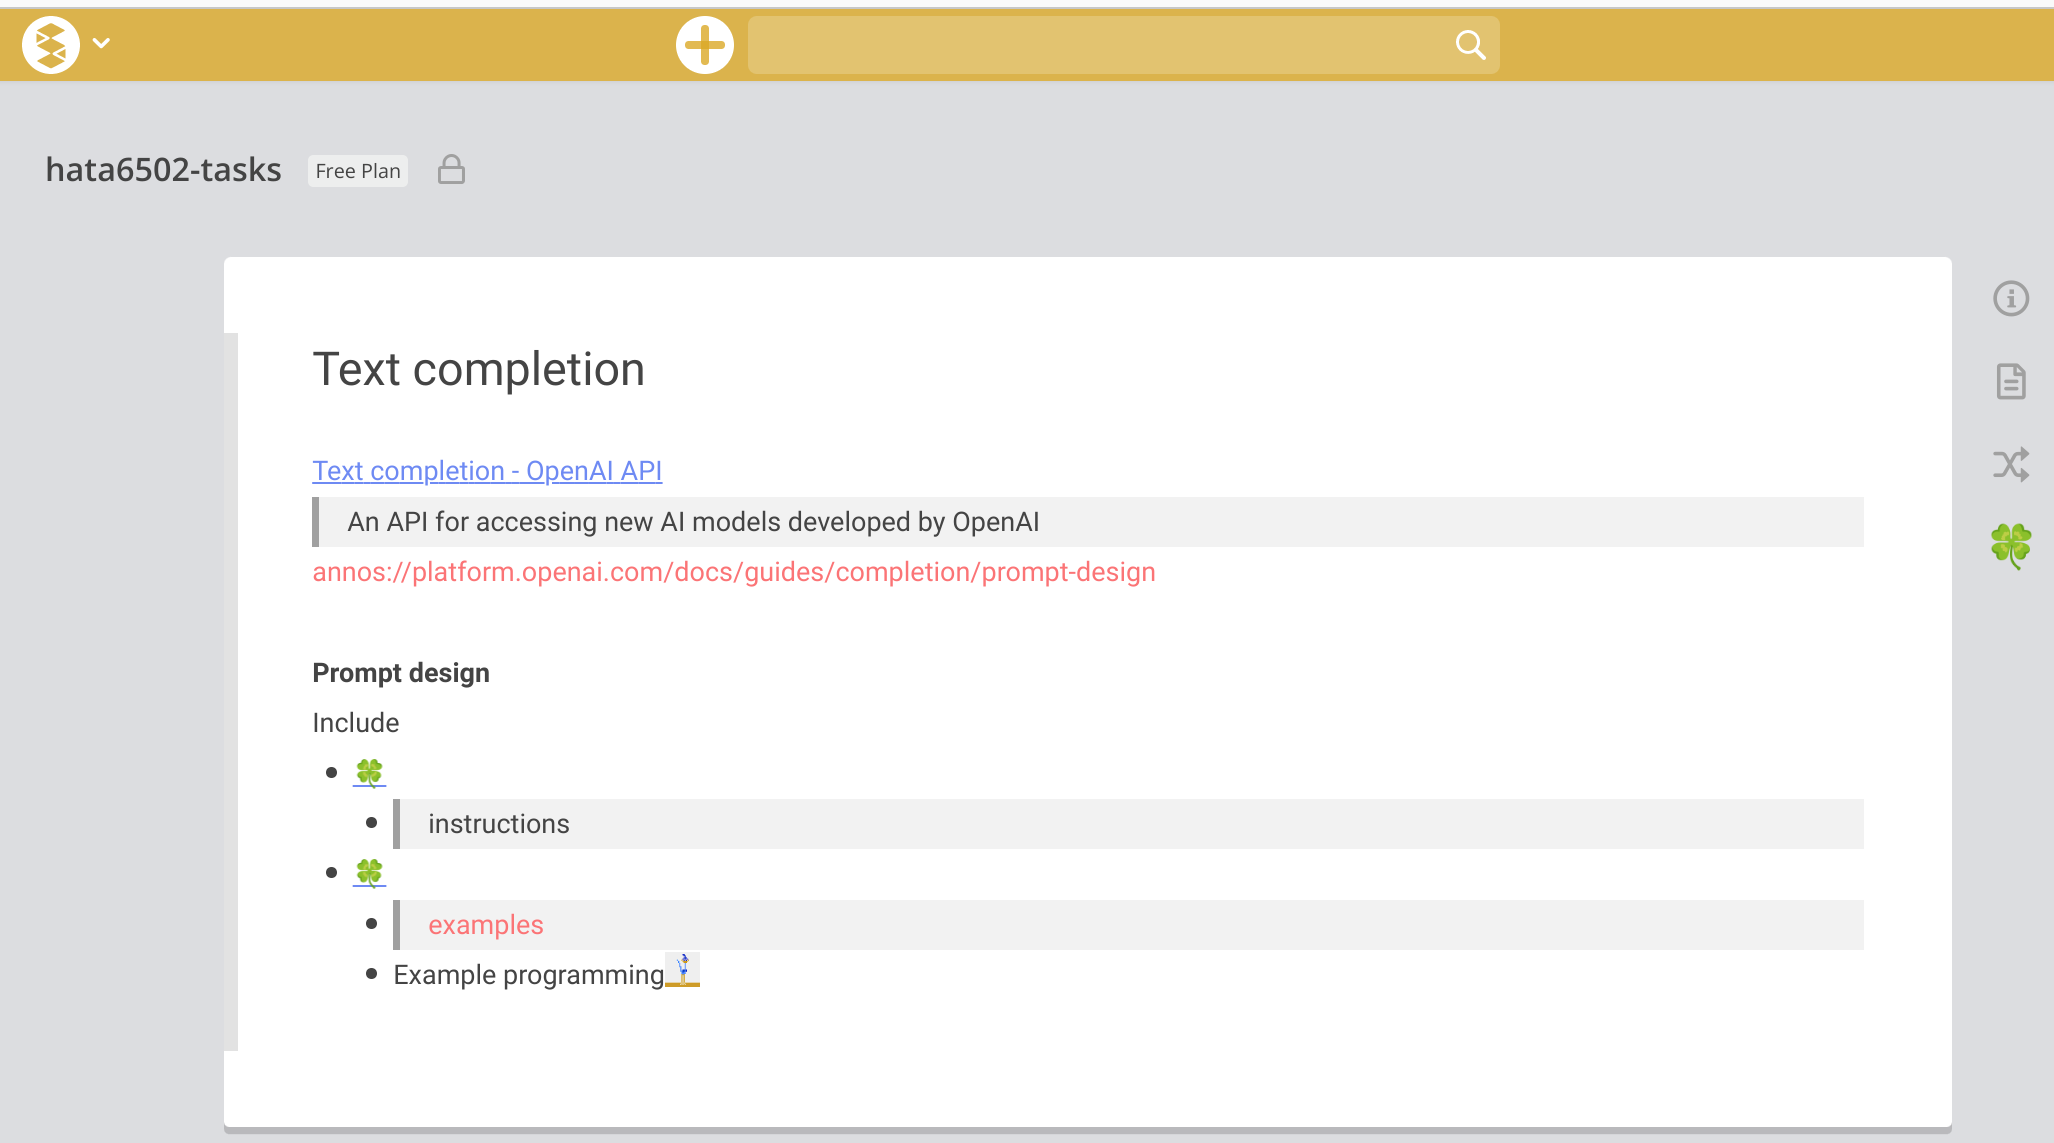Screen dimensions: 2054x1143
Task: Click the magnifier search icon
Action: pos(1469,45)
